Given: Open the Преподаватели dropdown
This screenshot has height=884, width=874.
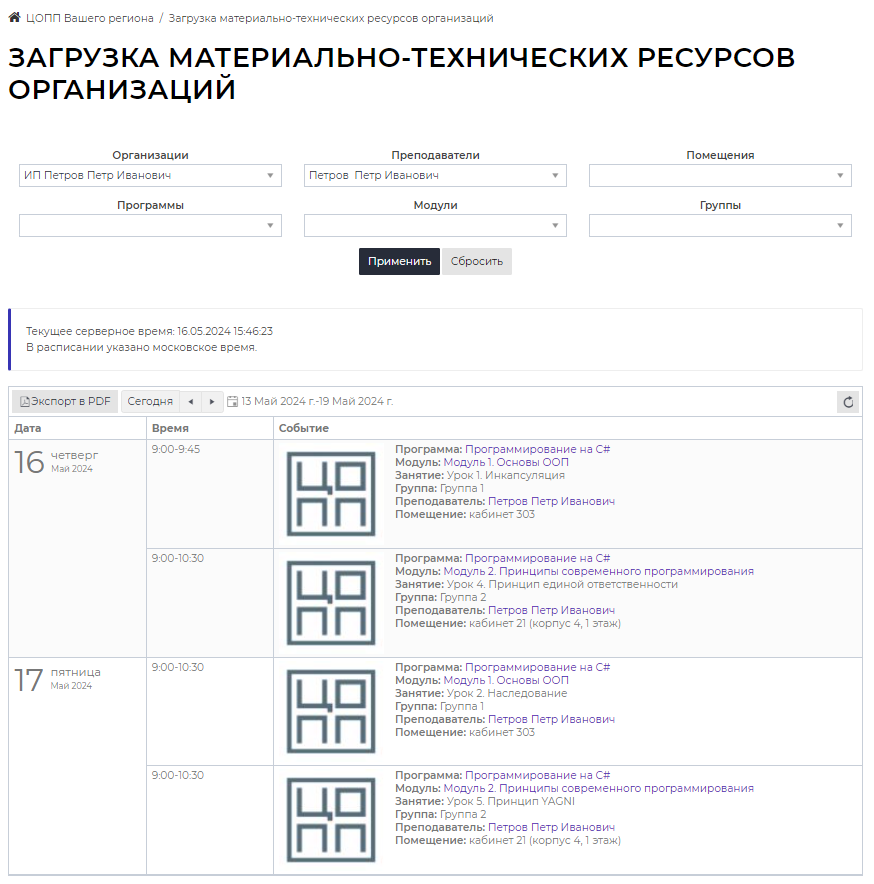Looking at the screenshot, I should pos(435,176).
